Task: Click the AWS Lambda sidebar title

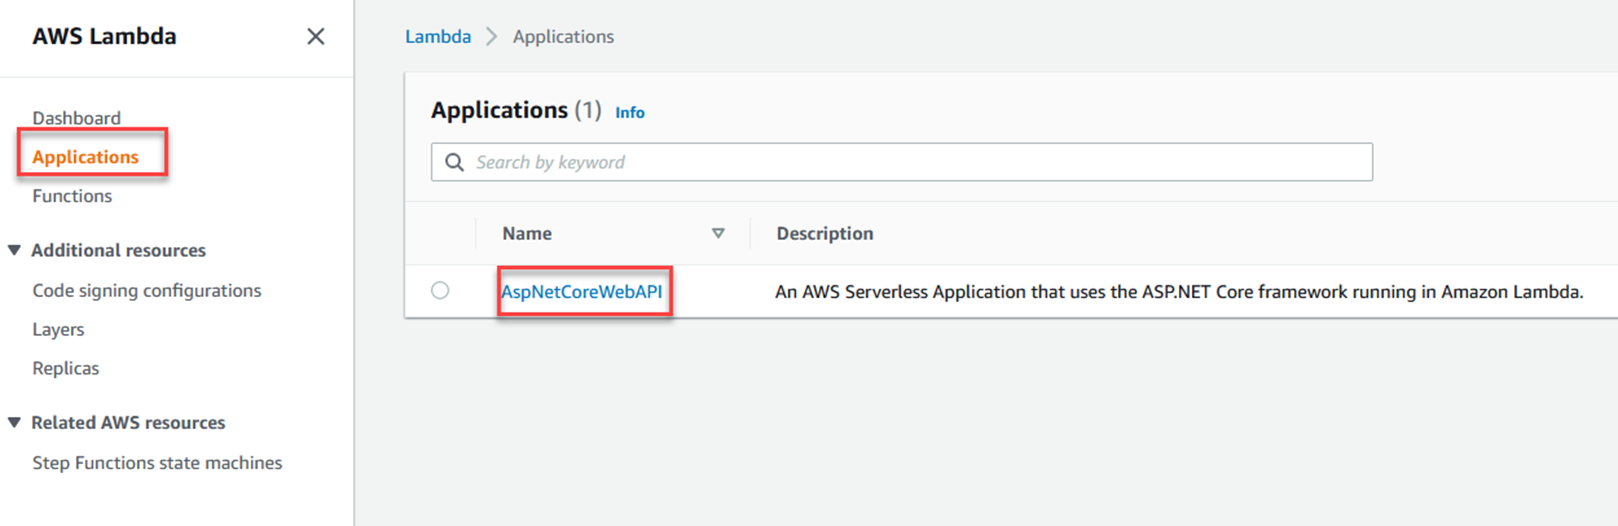Action: pos(104,36)
